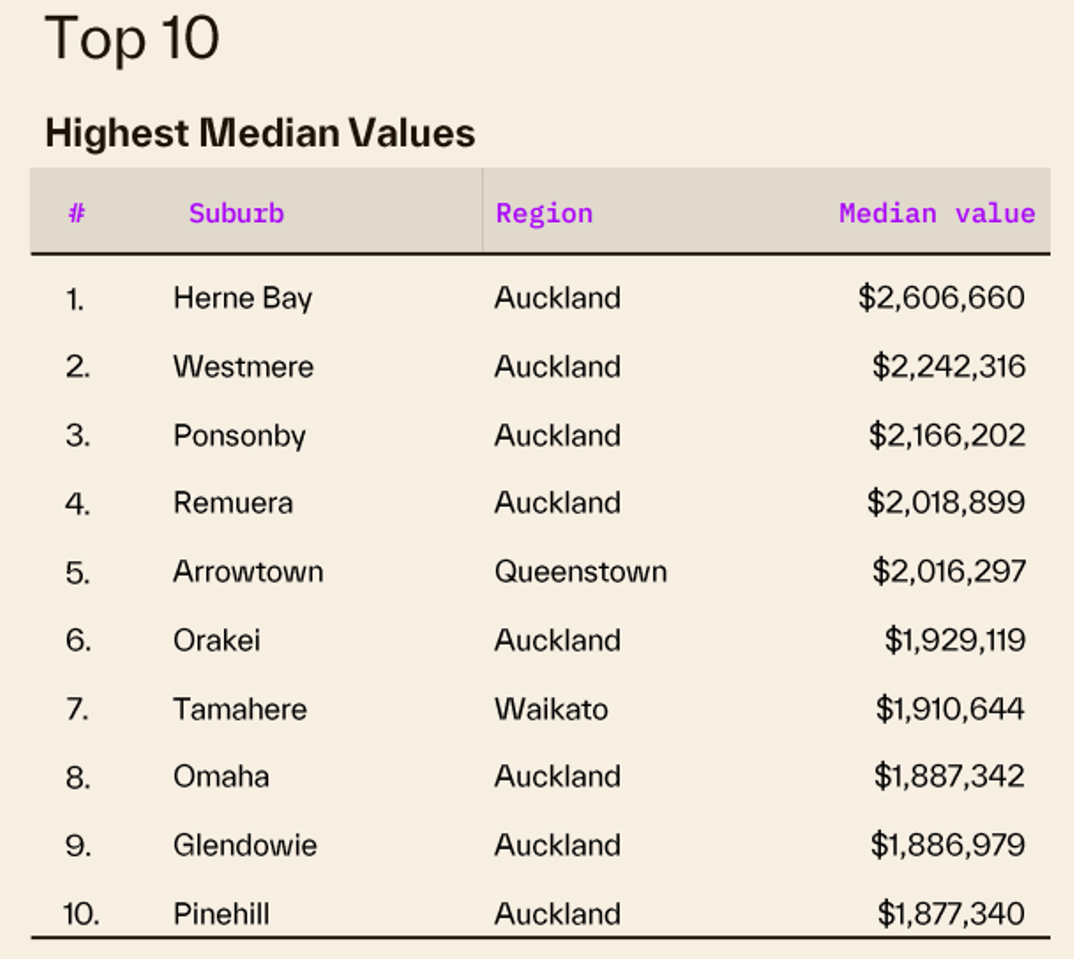Image resolution: width=1074 pixels, height=959 pixels.
Task: Select the Omaha suburb entry
Action: pyautogui.click(x=220, y=777)
